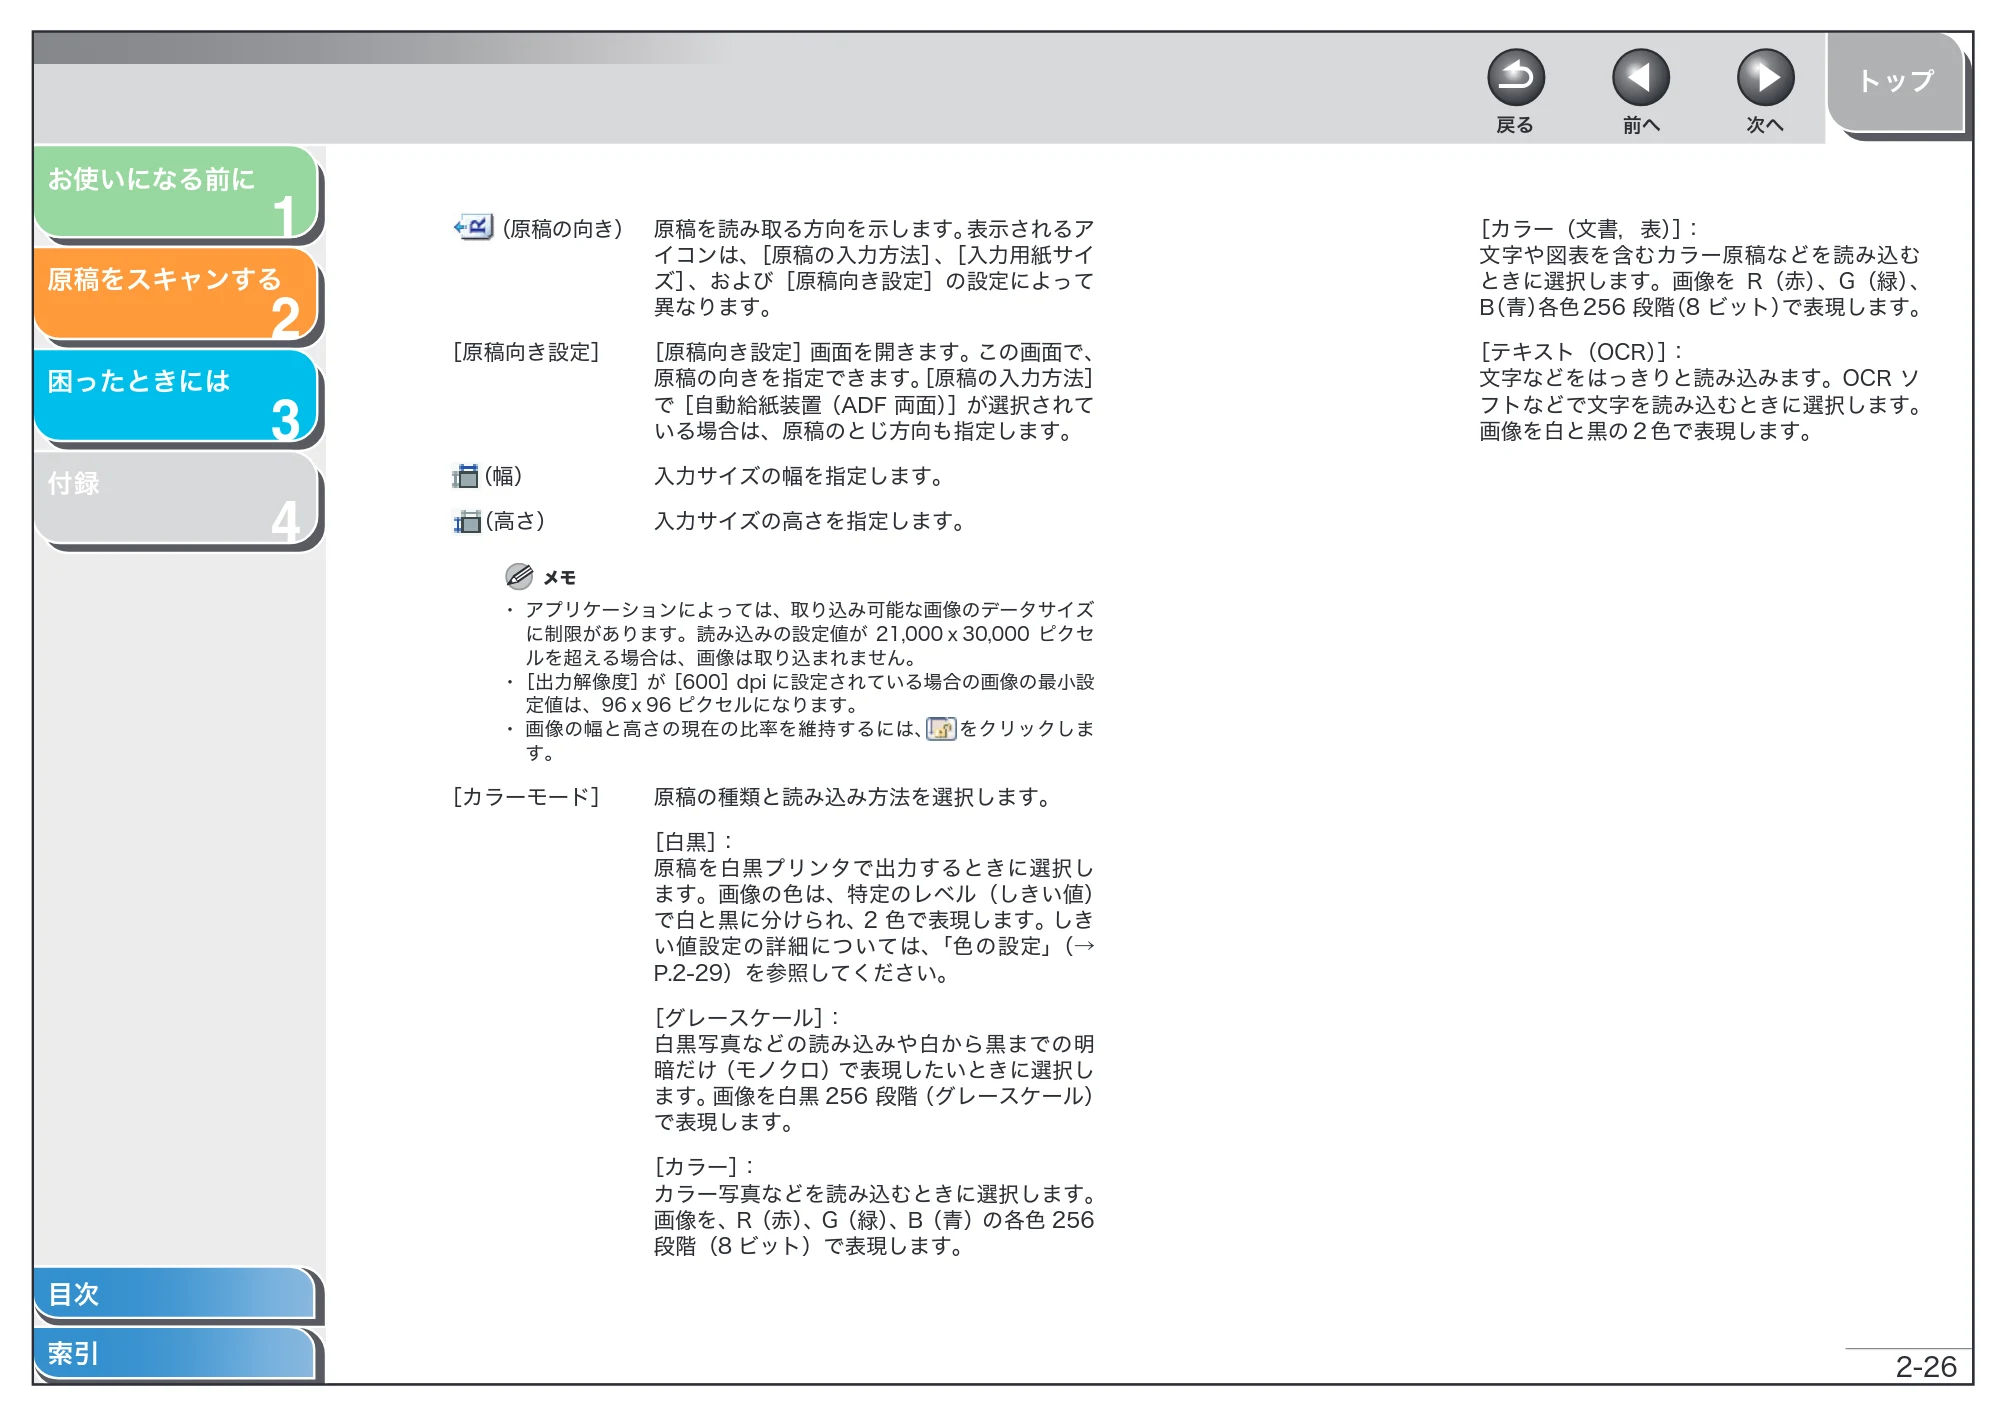Click the [カラー（文書、表)]: heading
The image size is (2000, 1415).
coord(1588,229)
